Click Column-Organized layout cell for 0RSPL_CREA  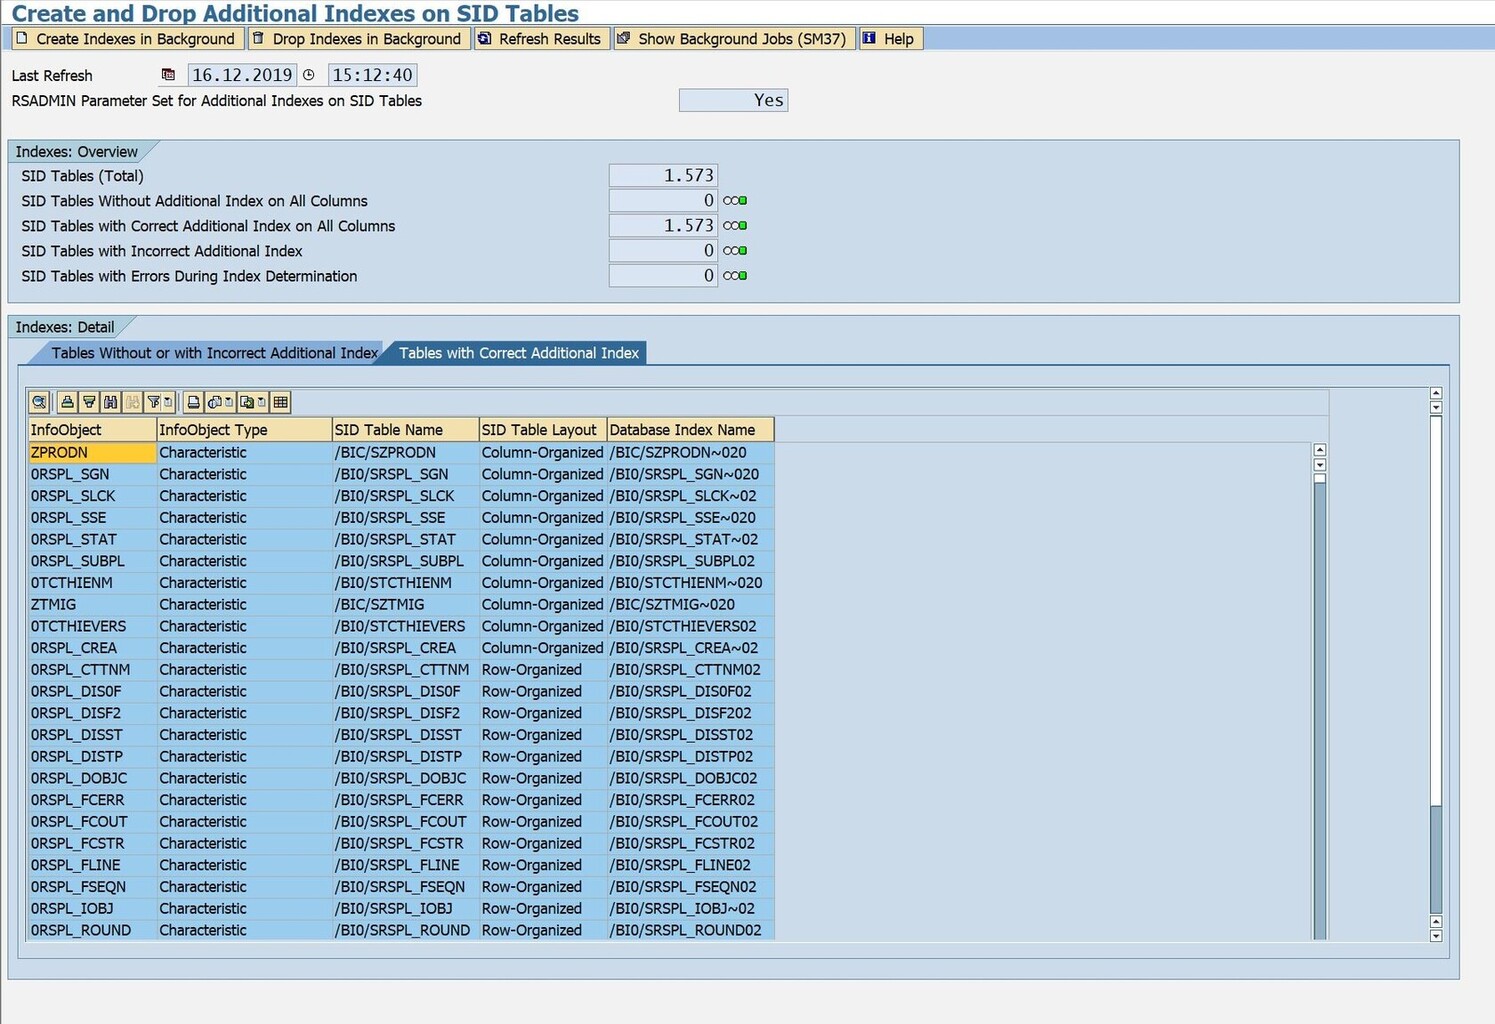(x=543, y=648)
